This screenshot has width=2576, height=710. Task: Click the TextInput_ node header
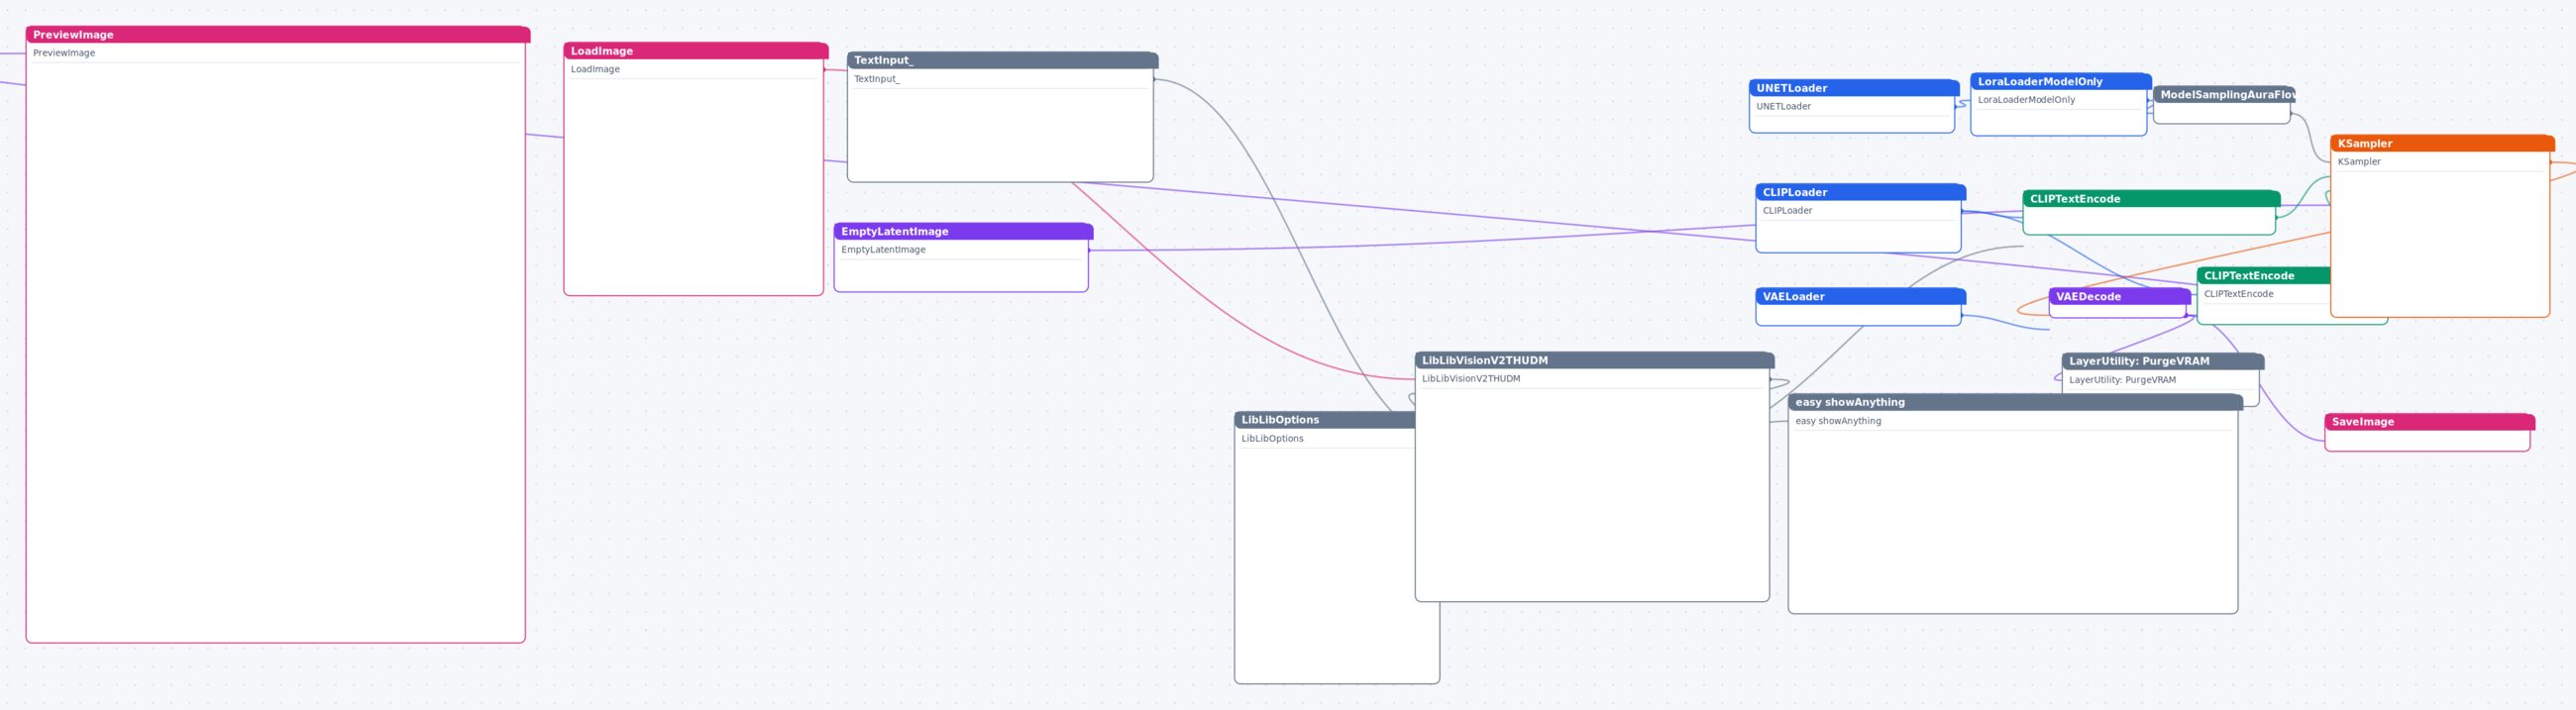coord(1002,61)
